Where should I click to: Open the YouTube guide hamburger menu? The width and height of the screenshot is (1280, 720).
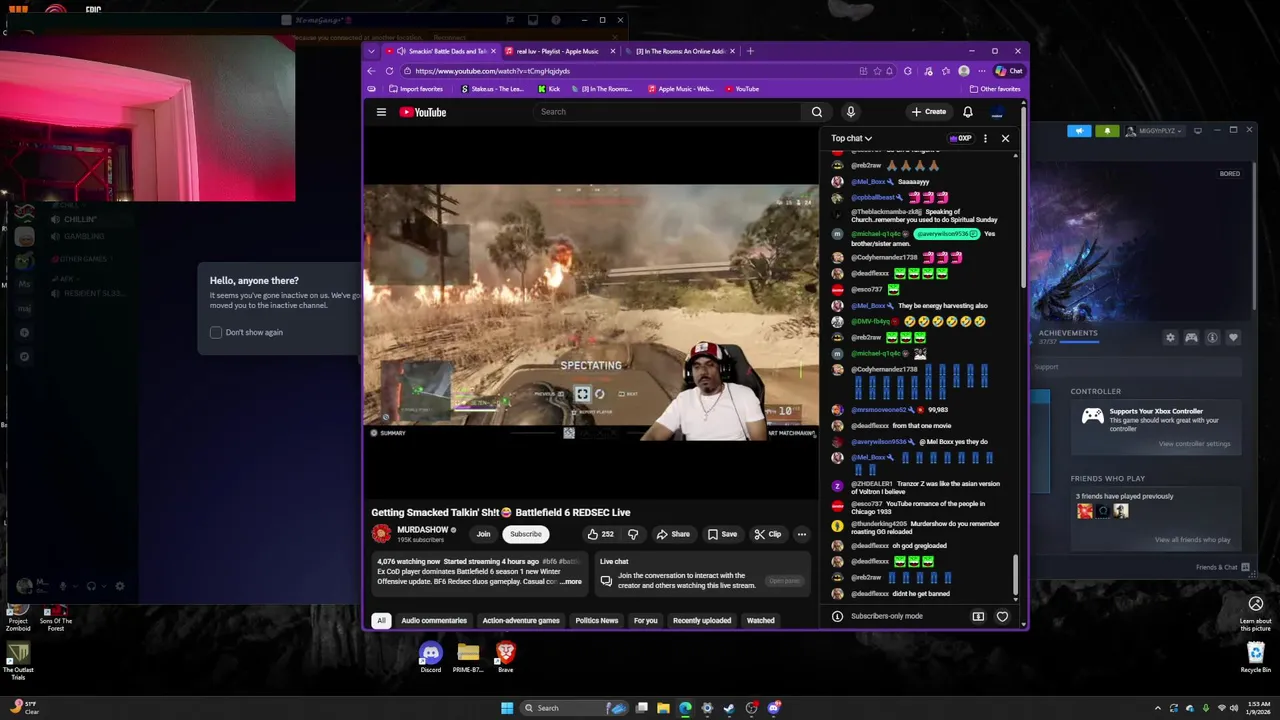tap(381, 112)
